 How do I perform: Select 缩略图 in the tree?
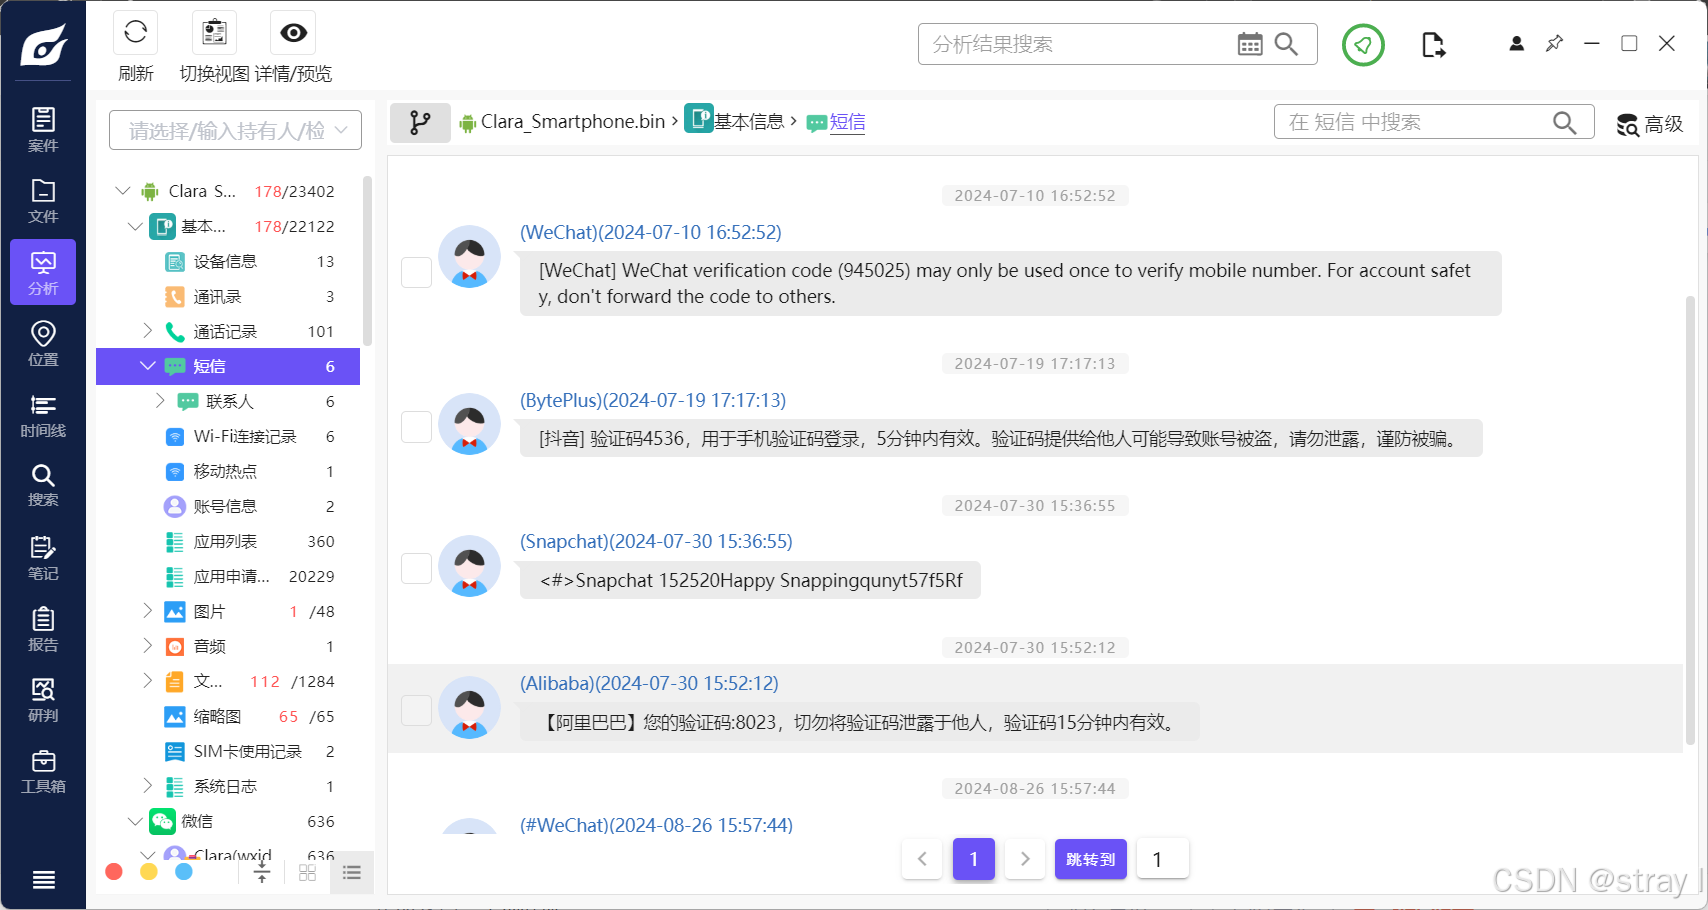tap(218, 716)
